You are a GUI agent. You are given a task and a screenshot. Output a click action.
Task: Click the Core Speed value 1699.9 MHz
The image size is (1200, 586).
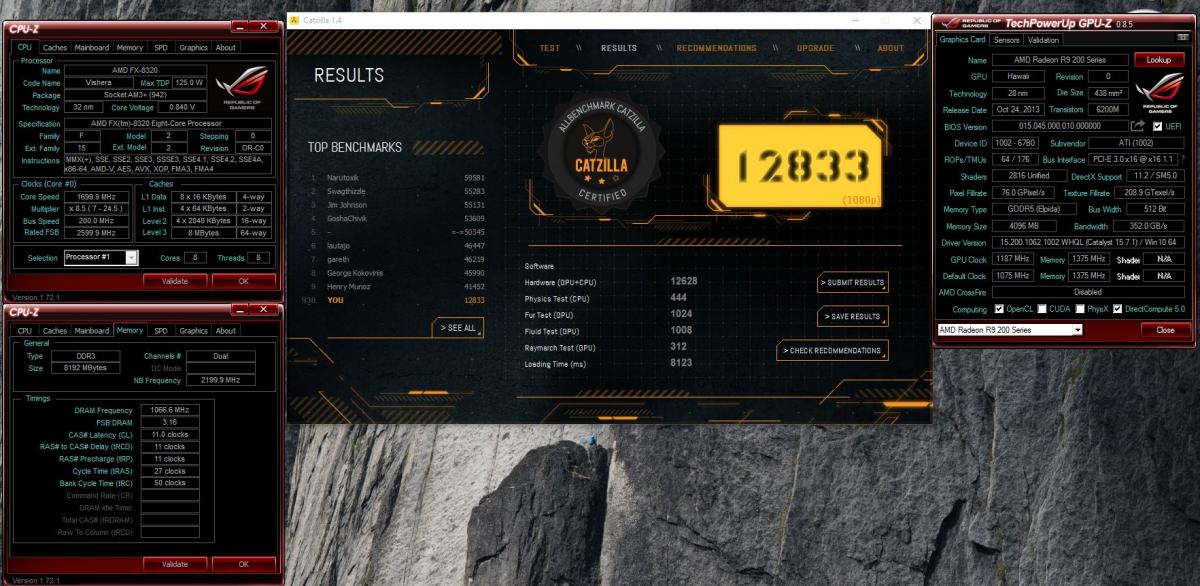coord(97,197)
